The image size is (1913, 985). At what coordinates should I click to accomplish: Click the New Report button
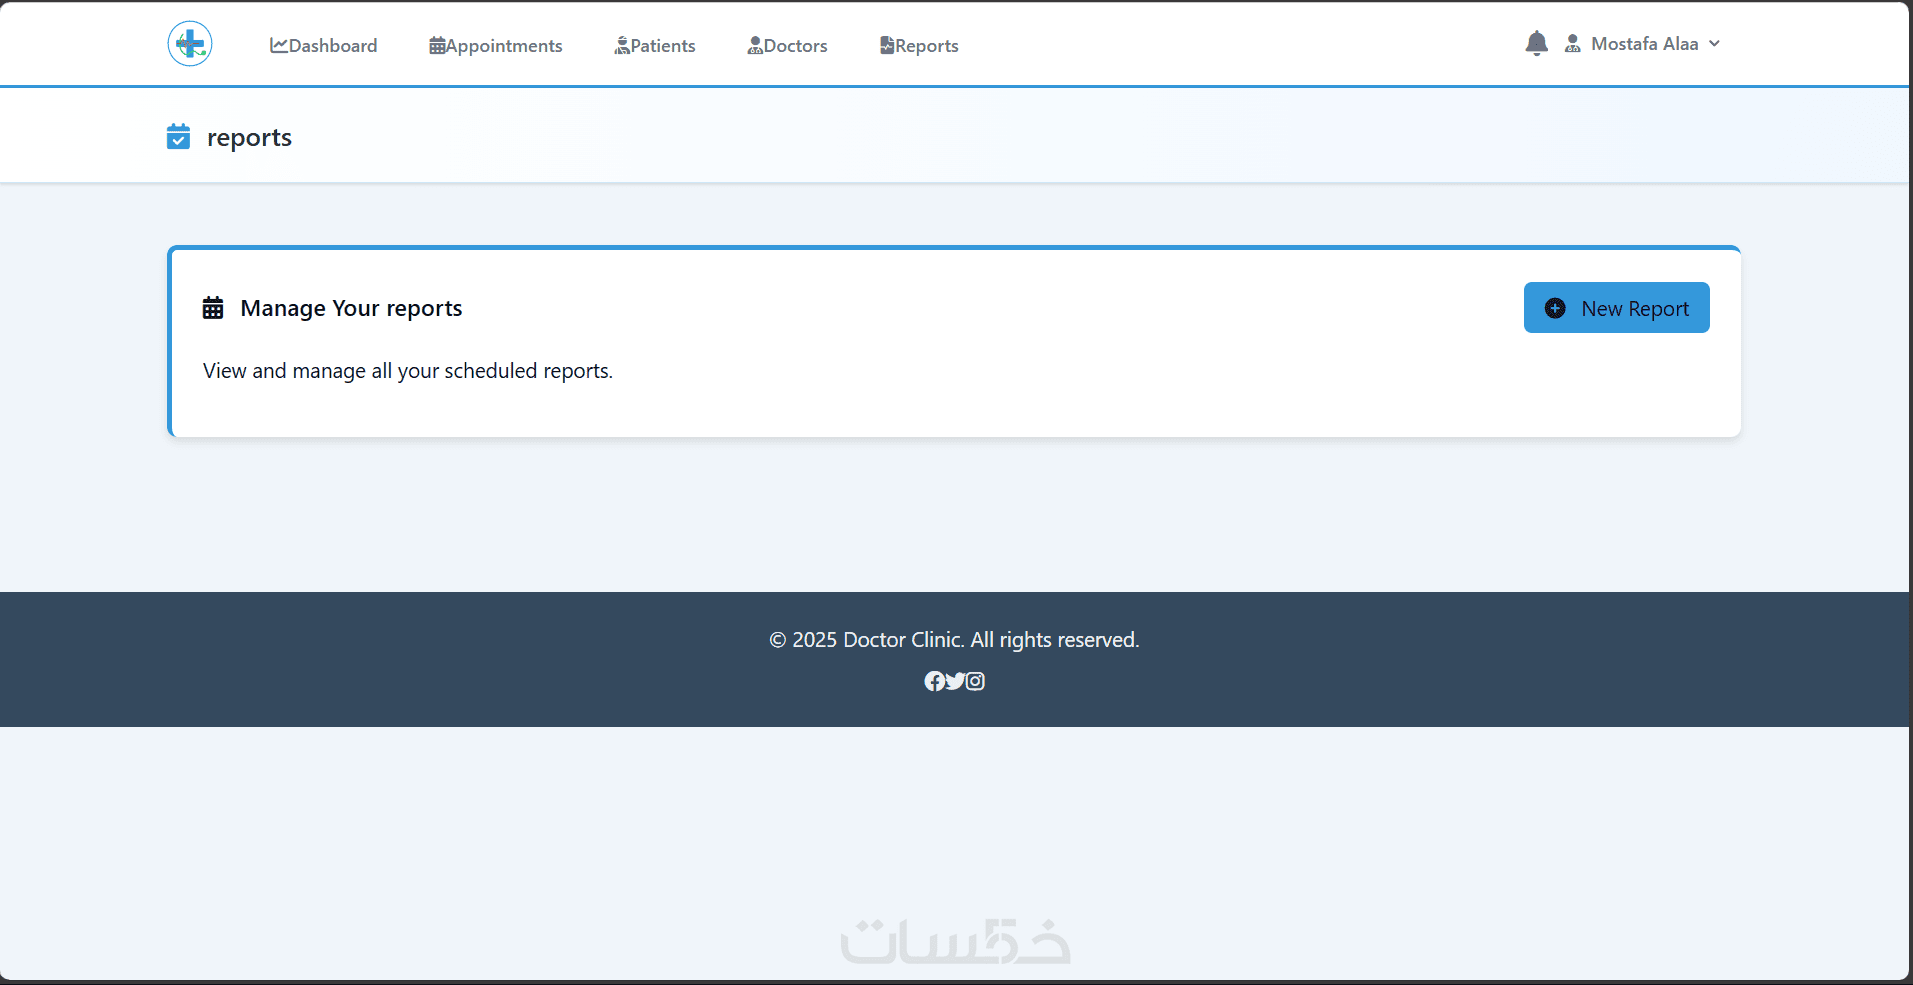(x=1616, y=308)
